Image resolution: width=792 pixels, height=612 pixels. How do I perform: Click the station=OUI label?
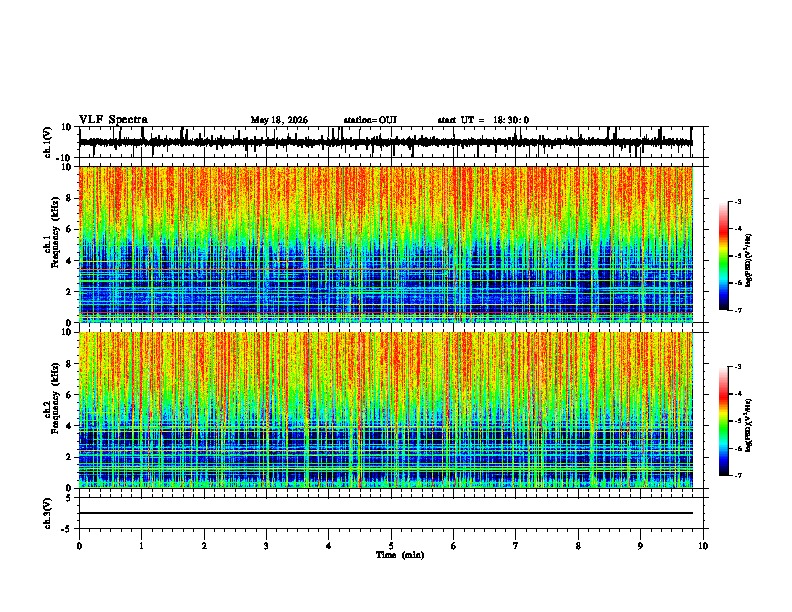370,120
